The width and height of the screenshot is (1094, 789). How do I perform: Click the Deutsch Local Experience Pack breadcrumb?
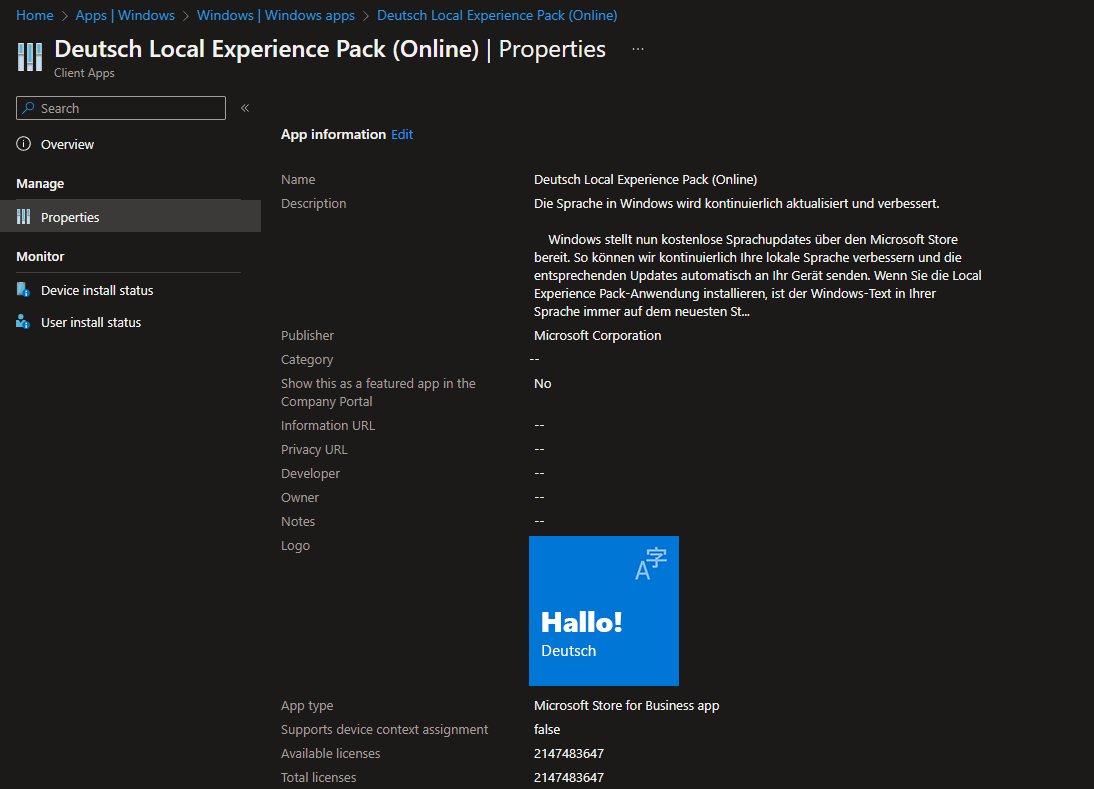tap(497, 15)
